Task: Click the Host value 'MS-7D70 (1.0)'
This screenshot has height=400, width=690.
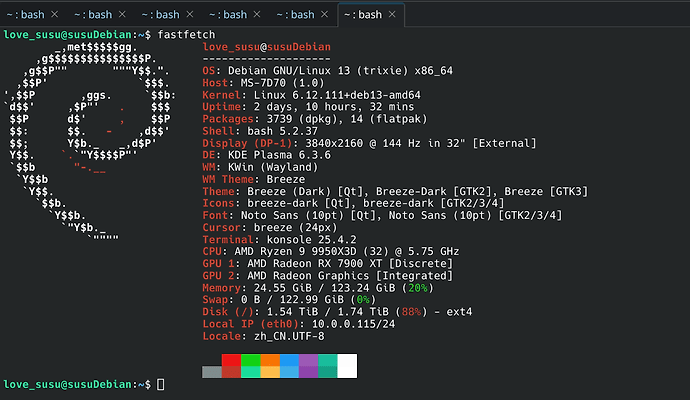Action: 283,83
